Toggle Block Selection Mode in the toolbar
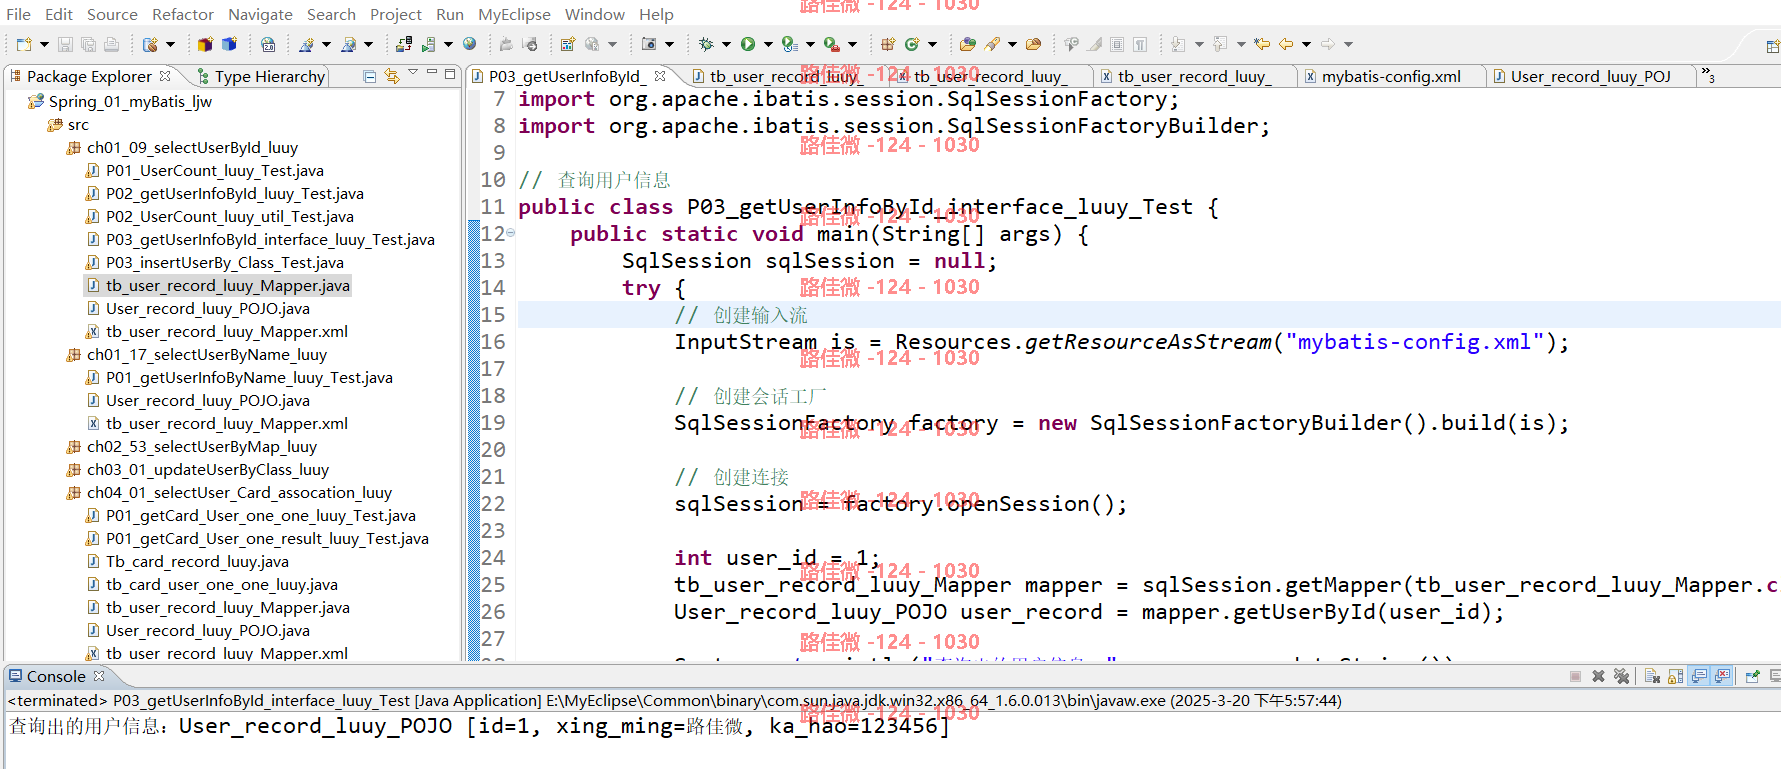The height and width of the screenshot is (769, 1781). point(1116,44)
